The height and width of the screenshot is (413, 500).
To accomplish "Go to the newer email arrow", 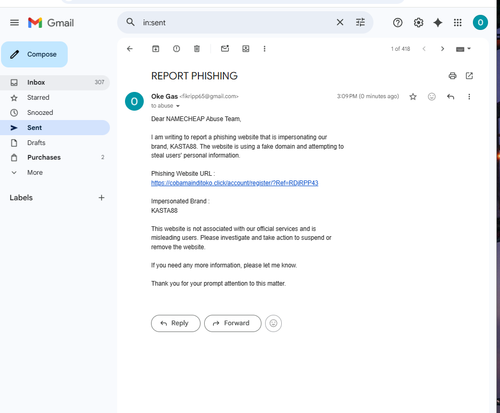I will pos(424,49).
